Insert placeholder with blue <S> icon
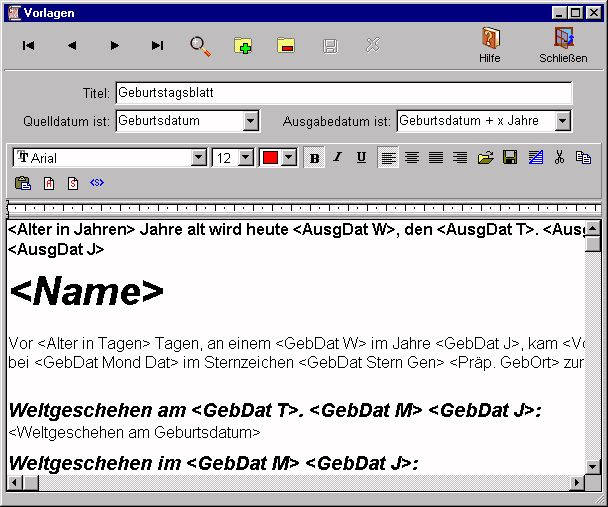The width and height of the screenshot is (608, 507). coord(97,182)
